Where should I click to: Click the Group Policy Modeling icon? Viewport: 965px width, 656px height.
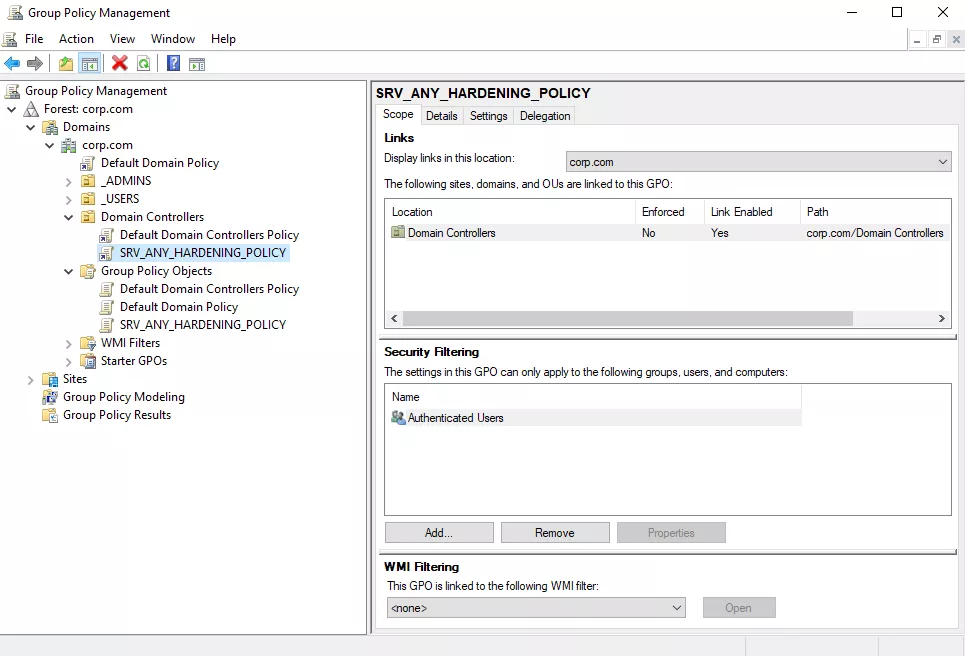click(50, 397)
